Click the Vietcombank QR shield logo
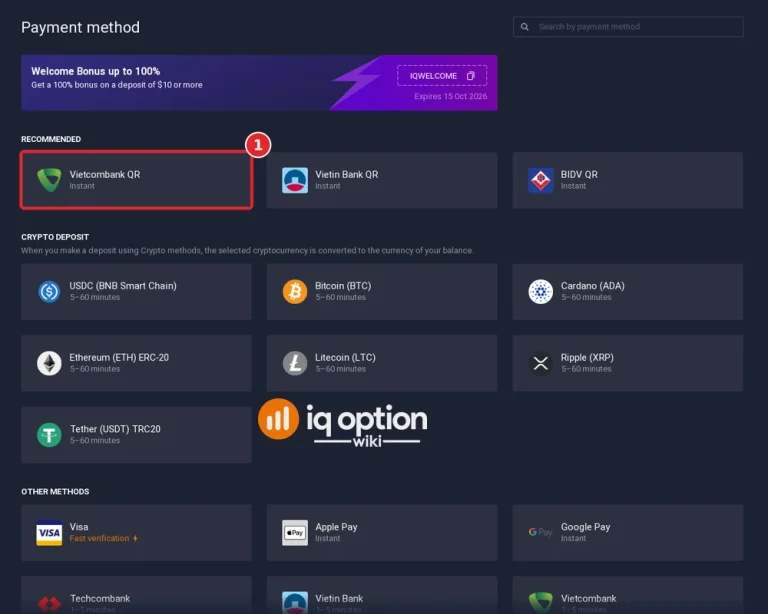The height and width of the screenshot is (614, 768). click(x=49, y=180)
